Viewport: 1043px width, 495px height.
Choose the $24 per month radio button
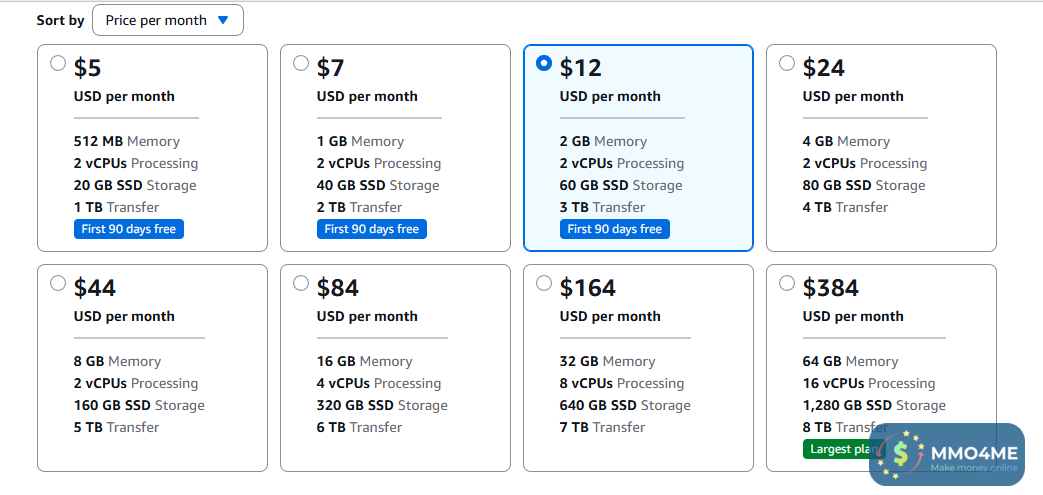(x=787, y=63)
